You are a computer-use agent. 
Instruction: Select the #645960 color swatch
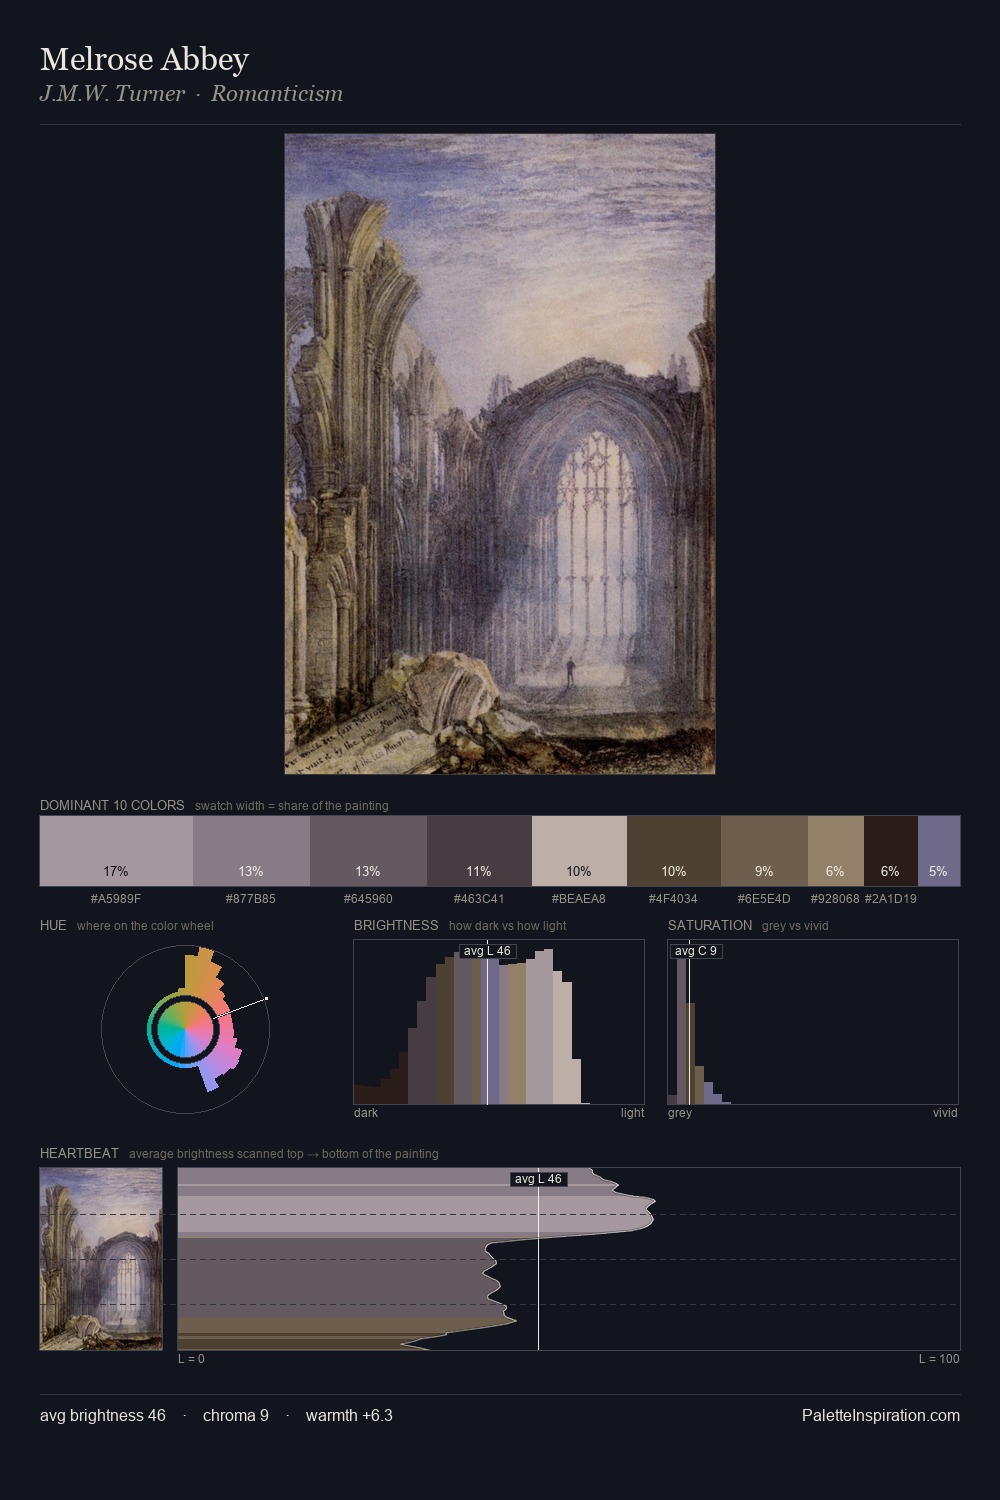click(x=368, y=851)
